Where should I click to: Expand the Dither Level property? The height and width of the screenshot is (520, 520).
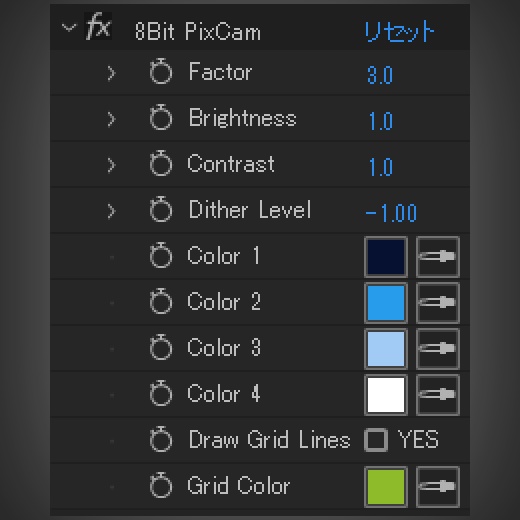click(x=111, y=211)
